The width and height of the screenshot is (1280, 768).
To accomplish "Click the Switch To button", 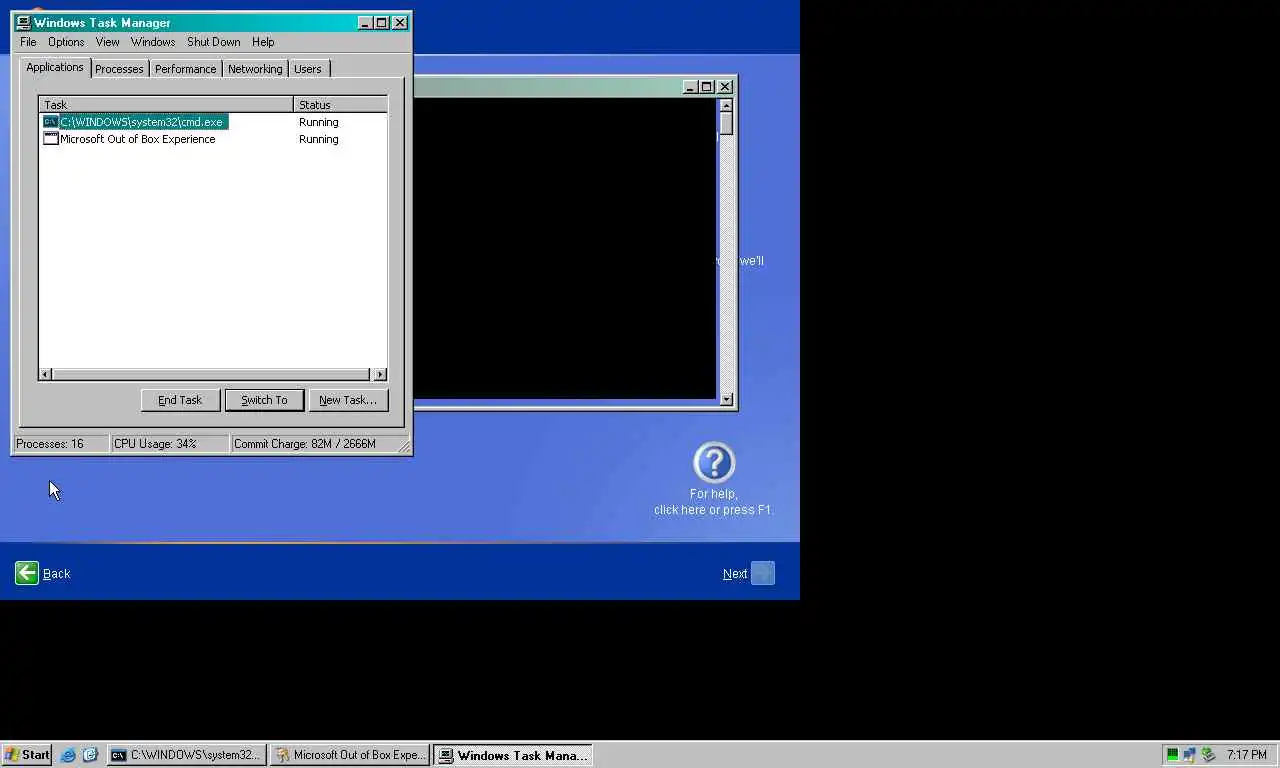I will tap(264, 400).
